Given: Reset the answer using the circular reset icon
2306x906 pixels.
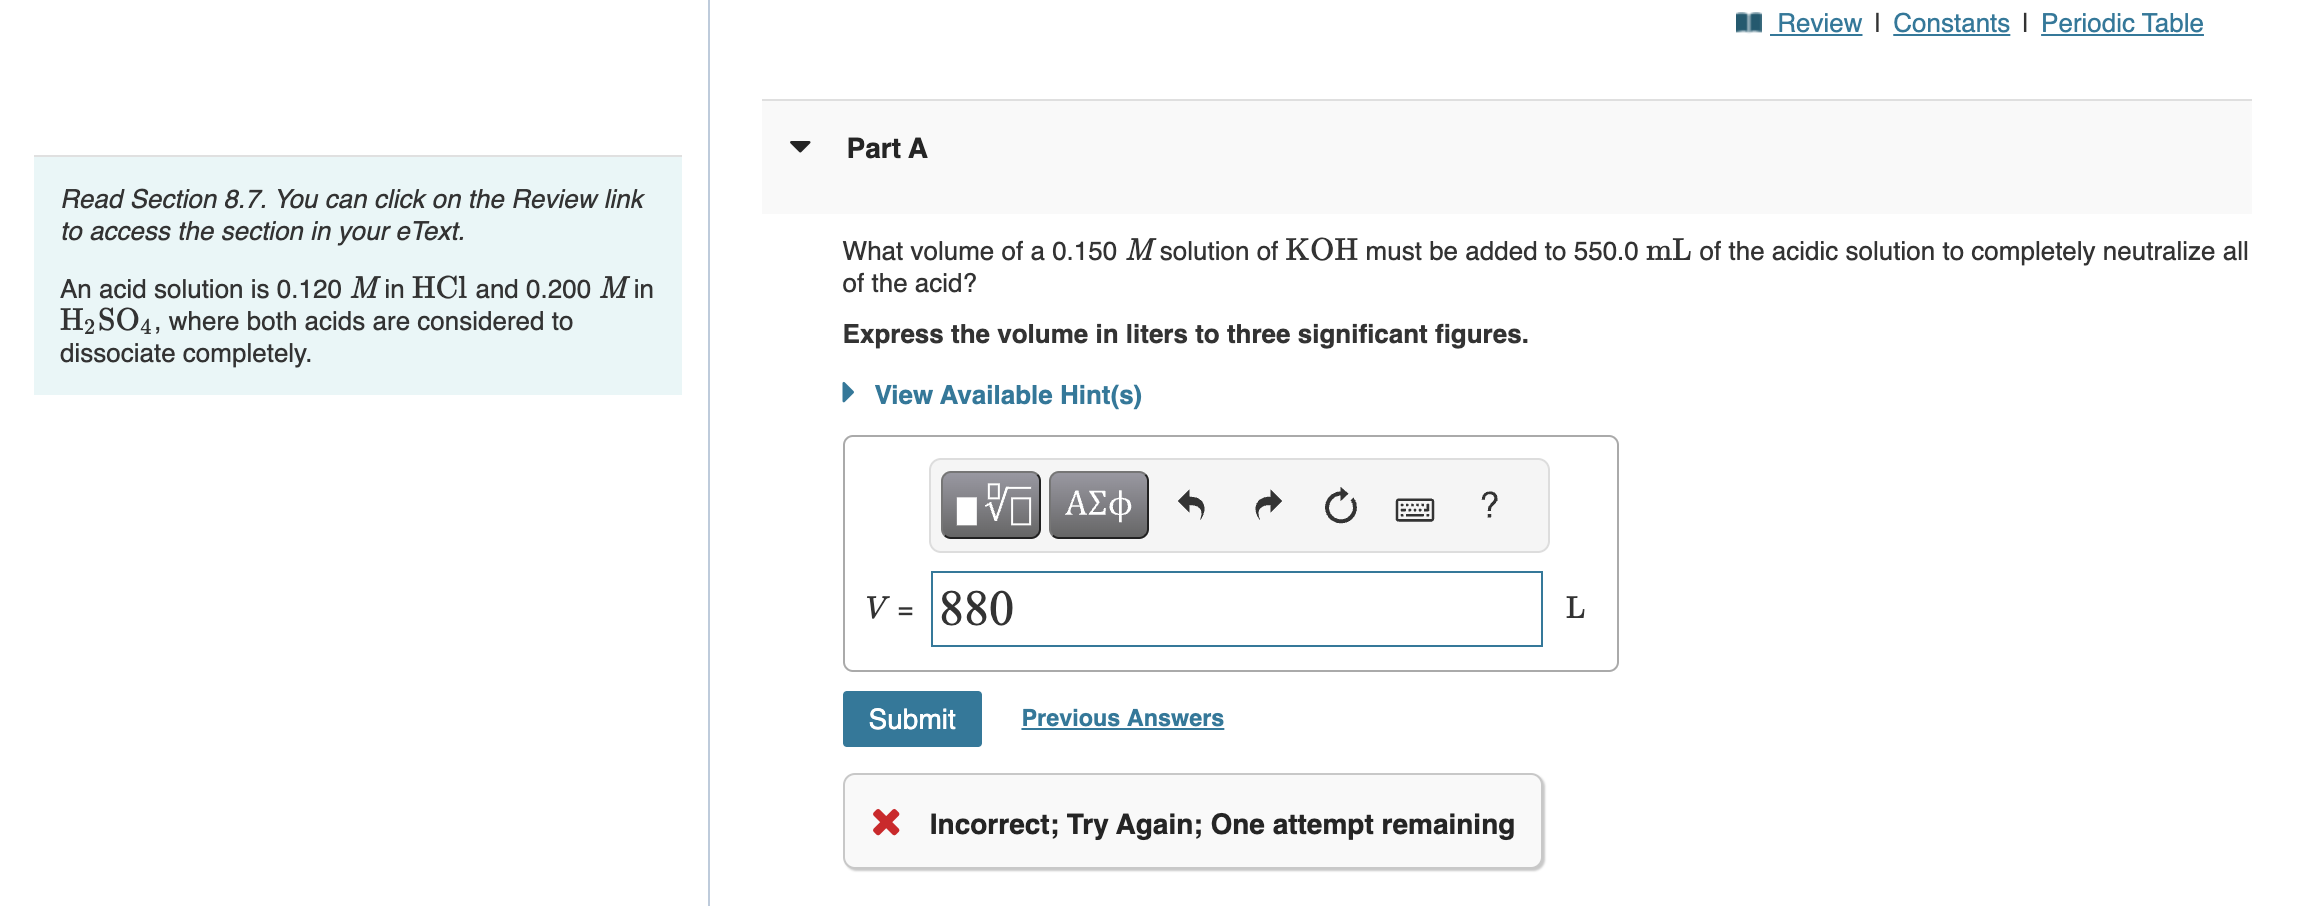Looking at the screenshot, I should click(x=1340, y=505).
